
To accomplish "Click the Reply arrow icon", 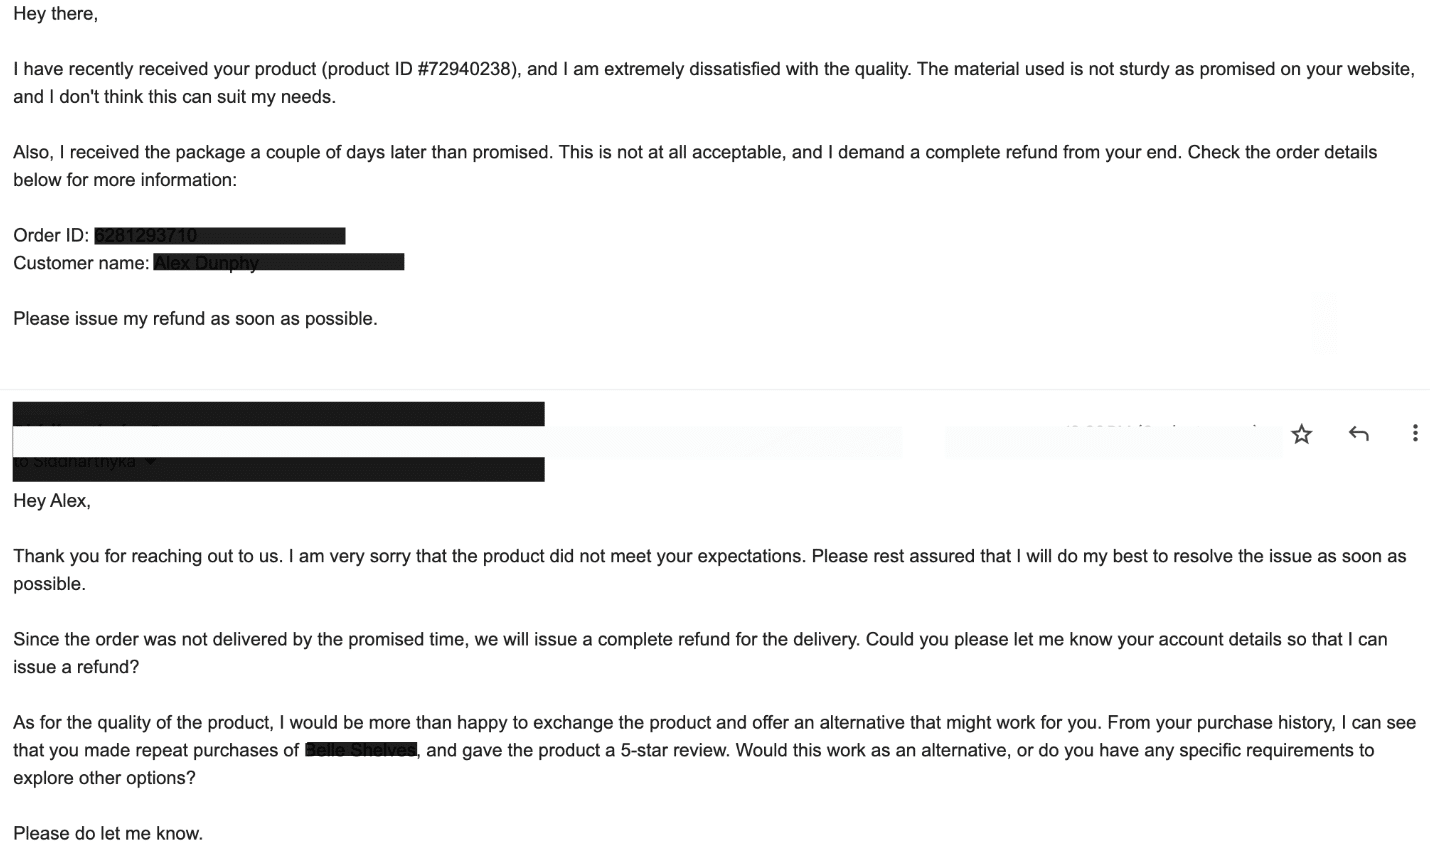I will [1358, 434].
